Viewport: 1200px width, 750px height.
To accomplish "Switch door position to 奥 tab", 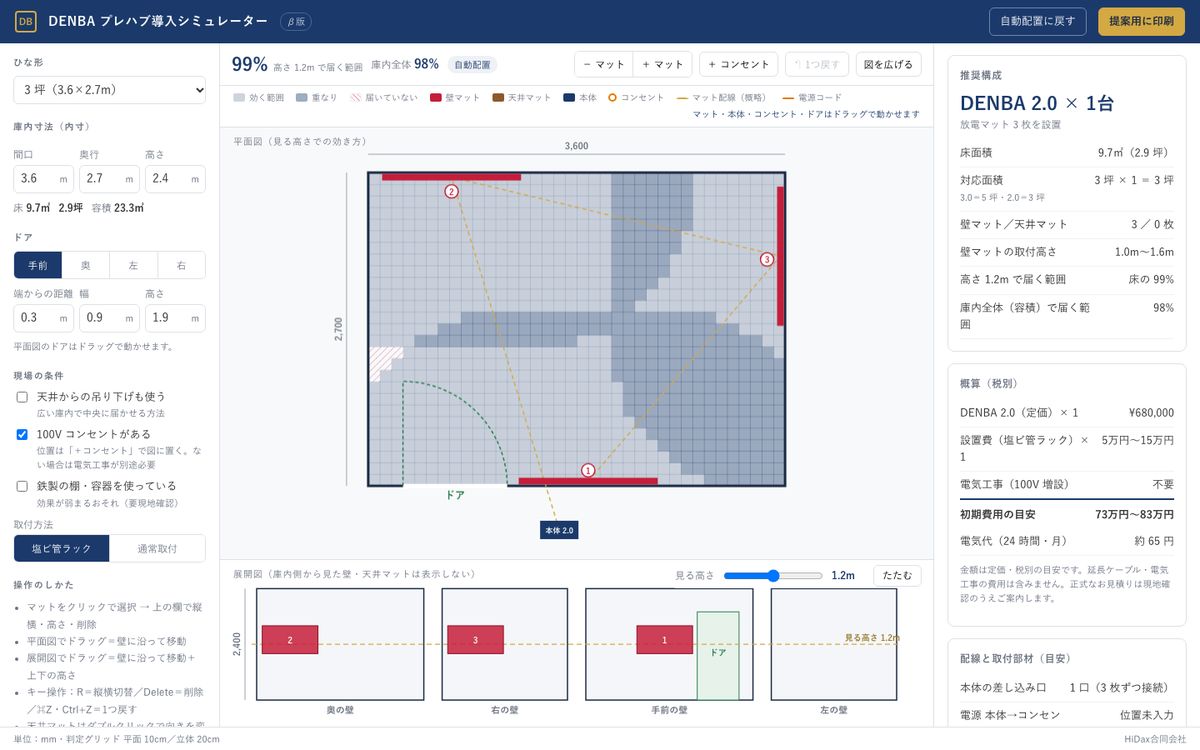I will pos(86,265).
